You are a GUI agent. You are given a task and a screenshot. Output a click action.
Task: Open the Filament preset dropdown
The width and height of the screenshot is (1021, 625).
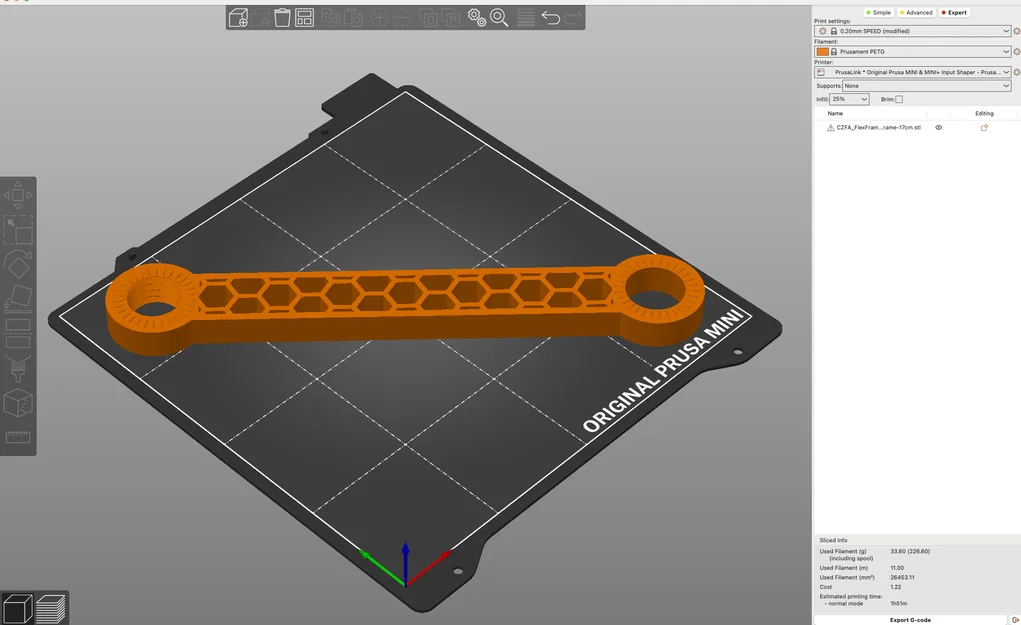click(912, 51)
